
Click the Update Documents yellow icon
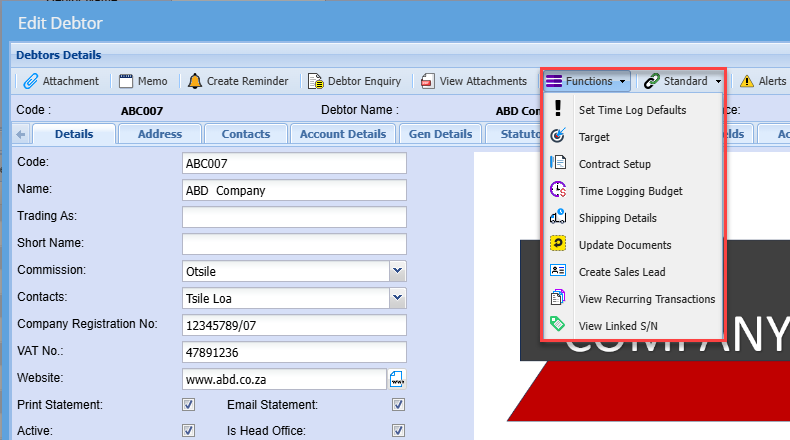coord(558,243)
